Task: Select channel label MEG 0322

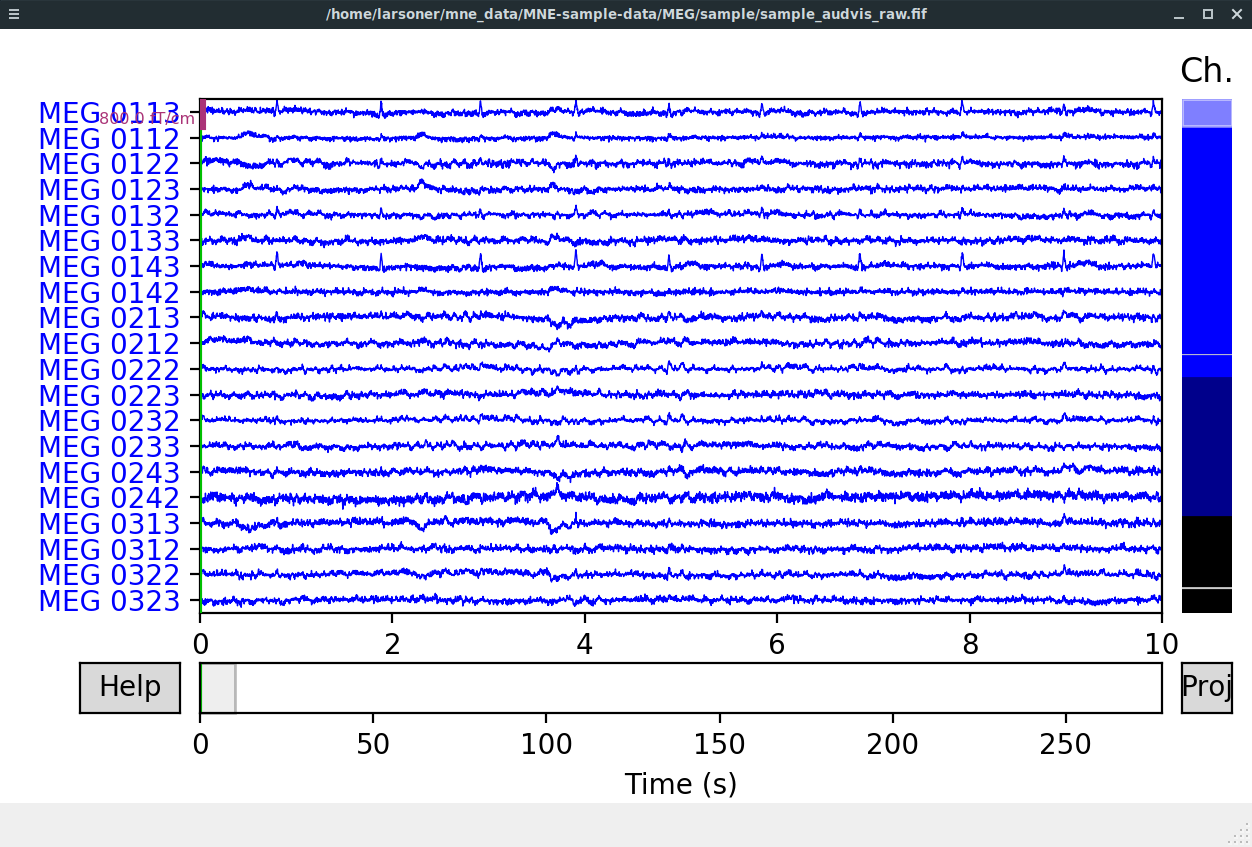Action: click(109, 575)
